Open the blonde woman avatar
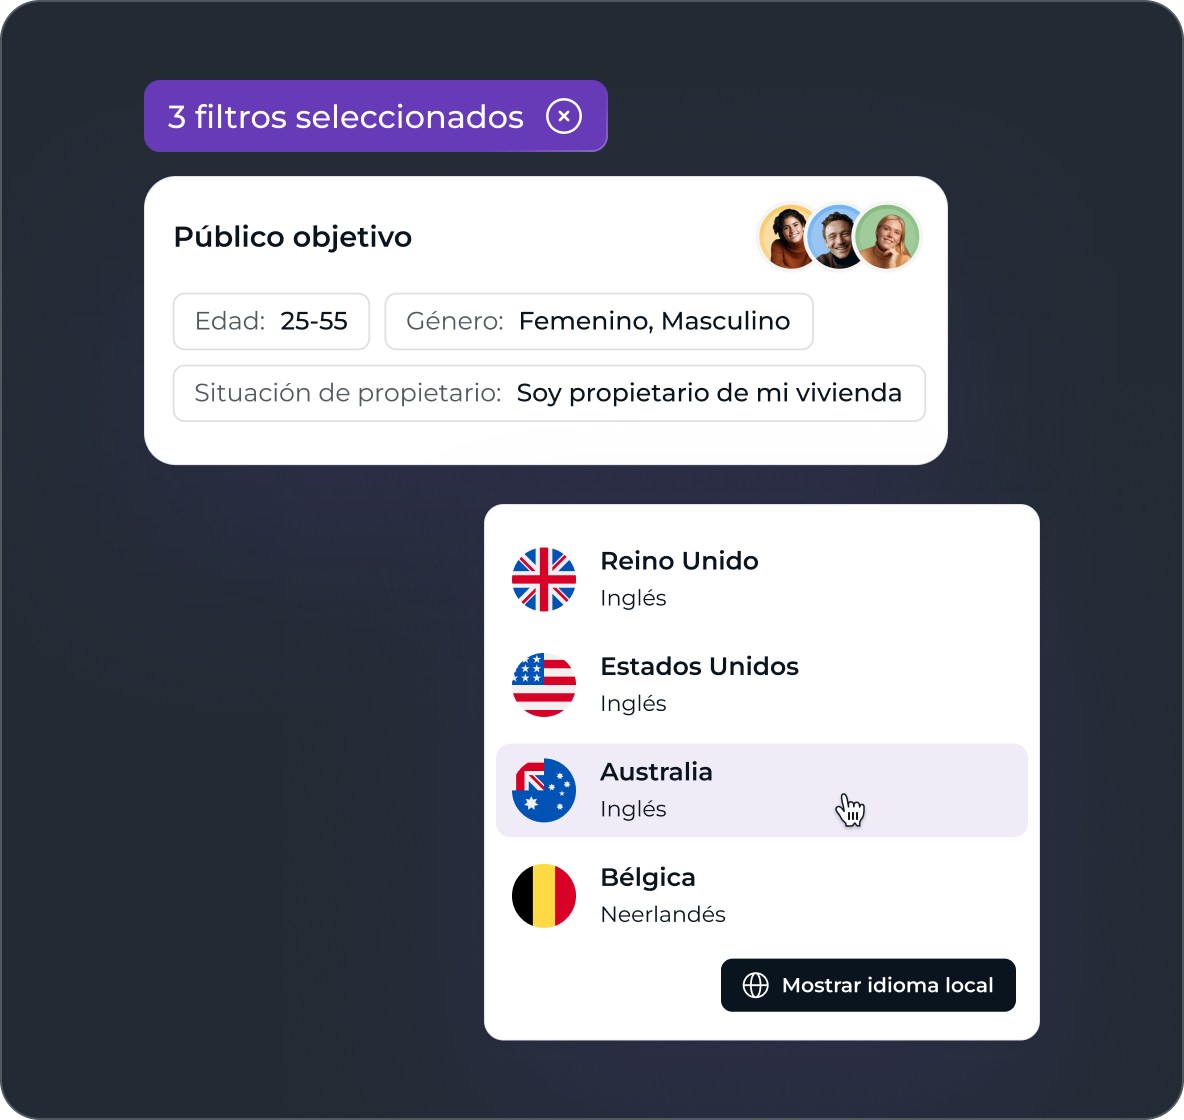 (x=888, y=237)
